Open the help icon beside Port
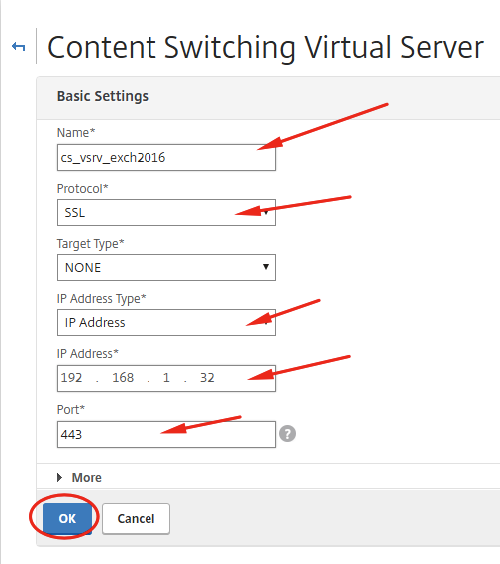Screen dimensions: 500x564 pos(287,433)
